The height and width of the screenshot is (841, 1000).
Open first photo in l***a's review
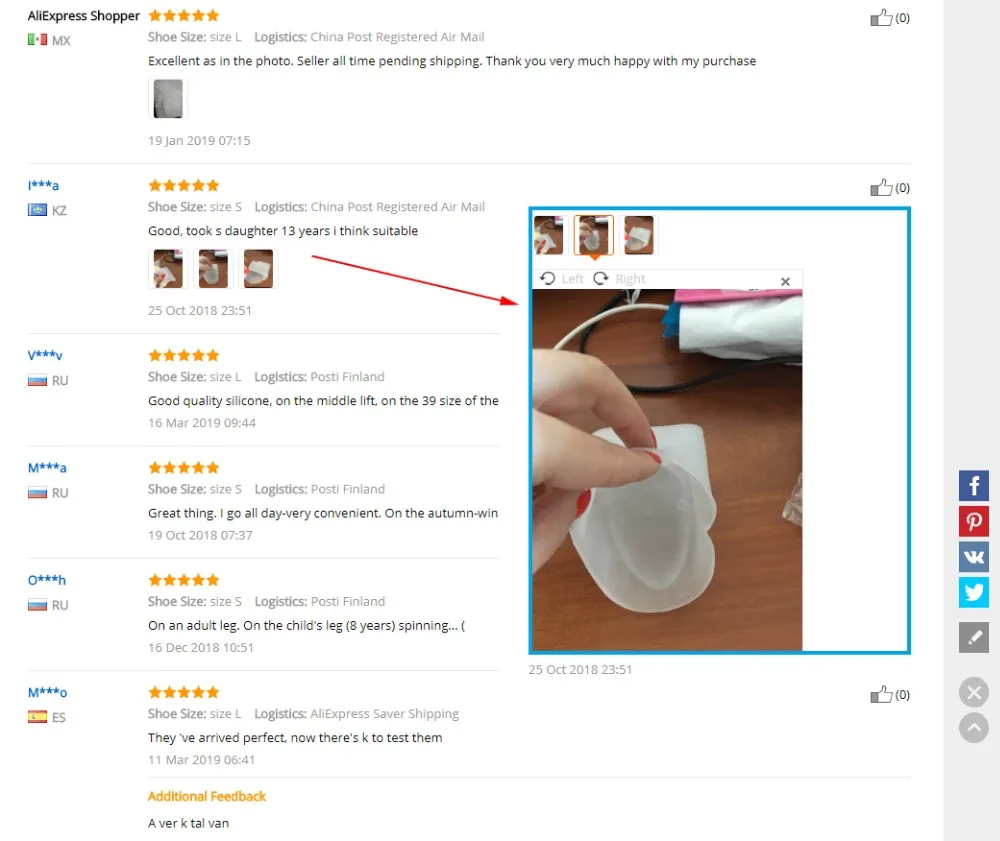point(168,268)
